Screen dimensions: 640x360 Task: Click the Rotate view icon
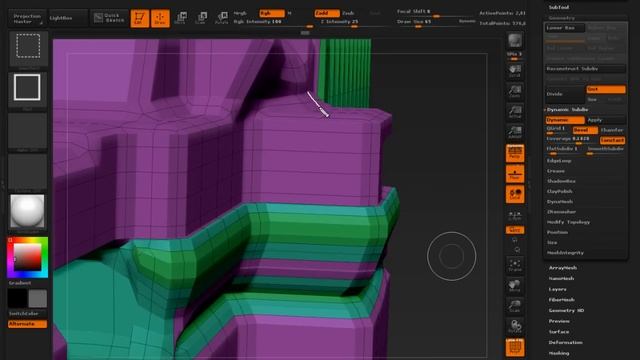[x=515, y=326]
